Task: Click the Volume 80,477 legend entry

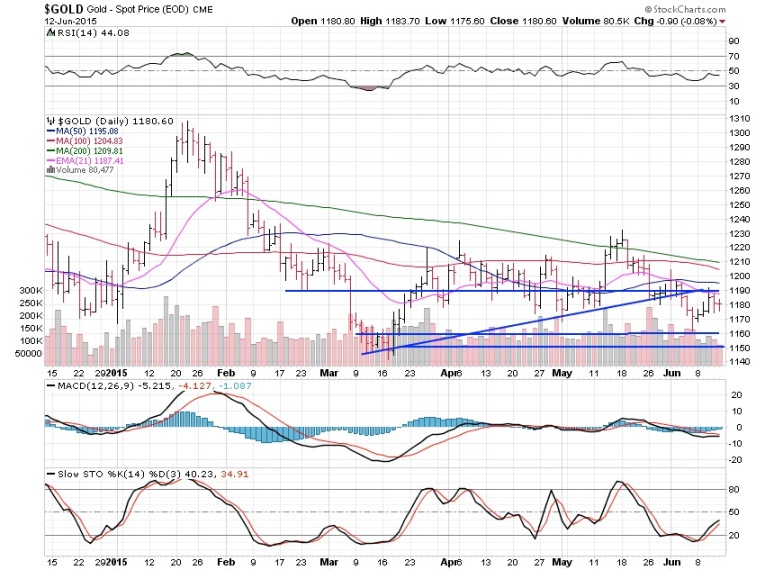Action: coord(80,170)
